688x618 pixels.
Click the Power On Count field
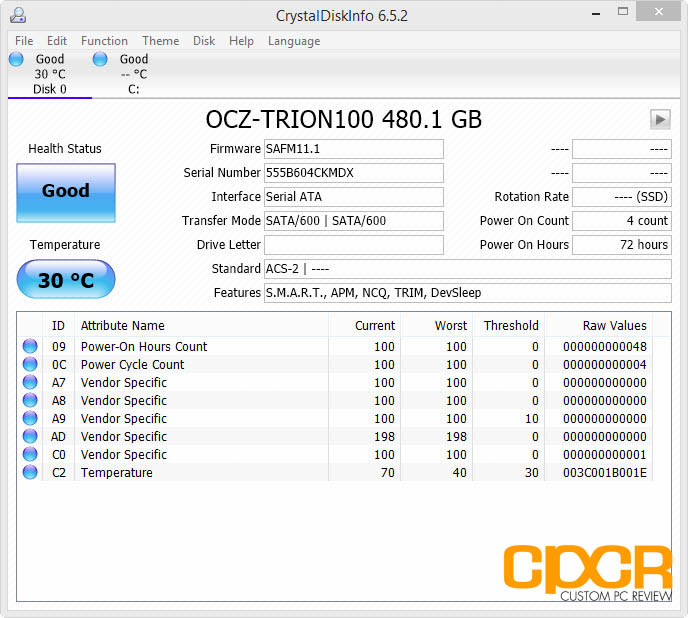(x=622, y=221)
